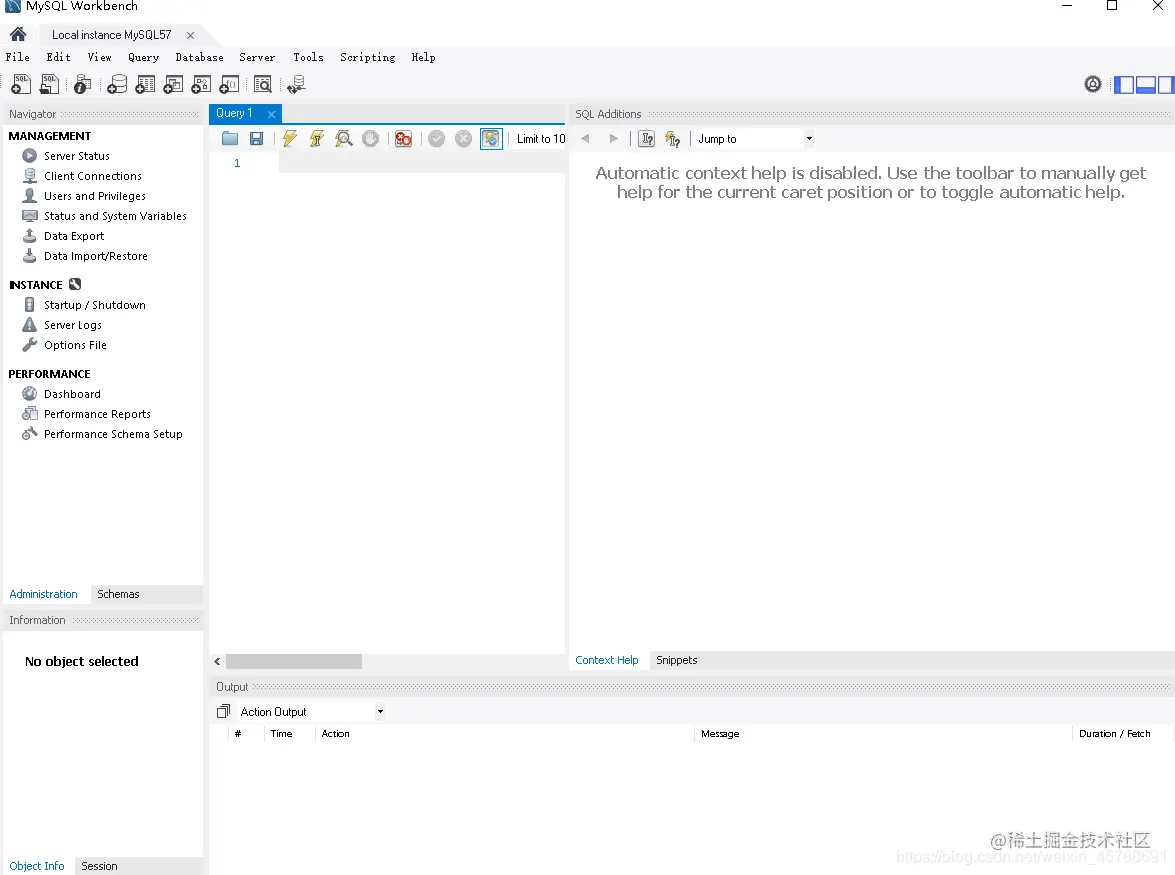Switch to the Snippets tab

tap(677, 660)
